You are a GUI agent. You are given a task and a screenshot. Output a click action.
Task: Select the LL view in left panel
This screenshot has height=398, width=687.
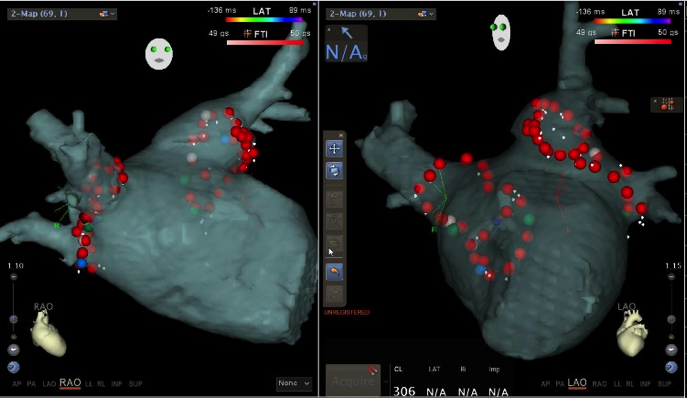point(89,384)
